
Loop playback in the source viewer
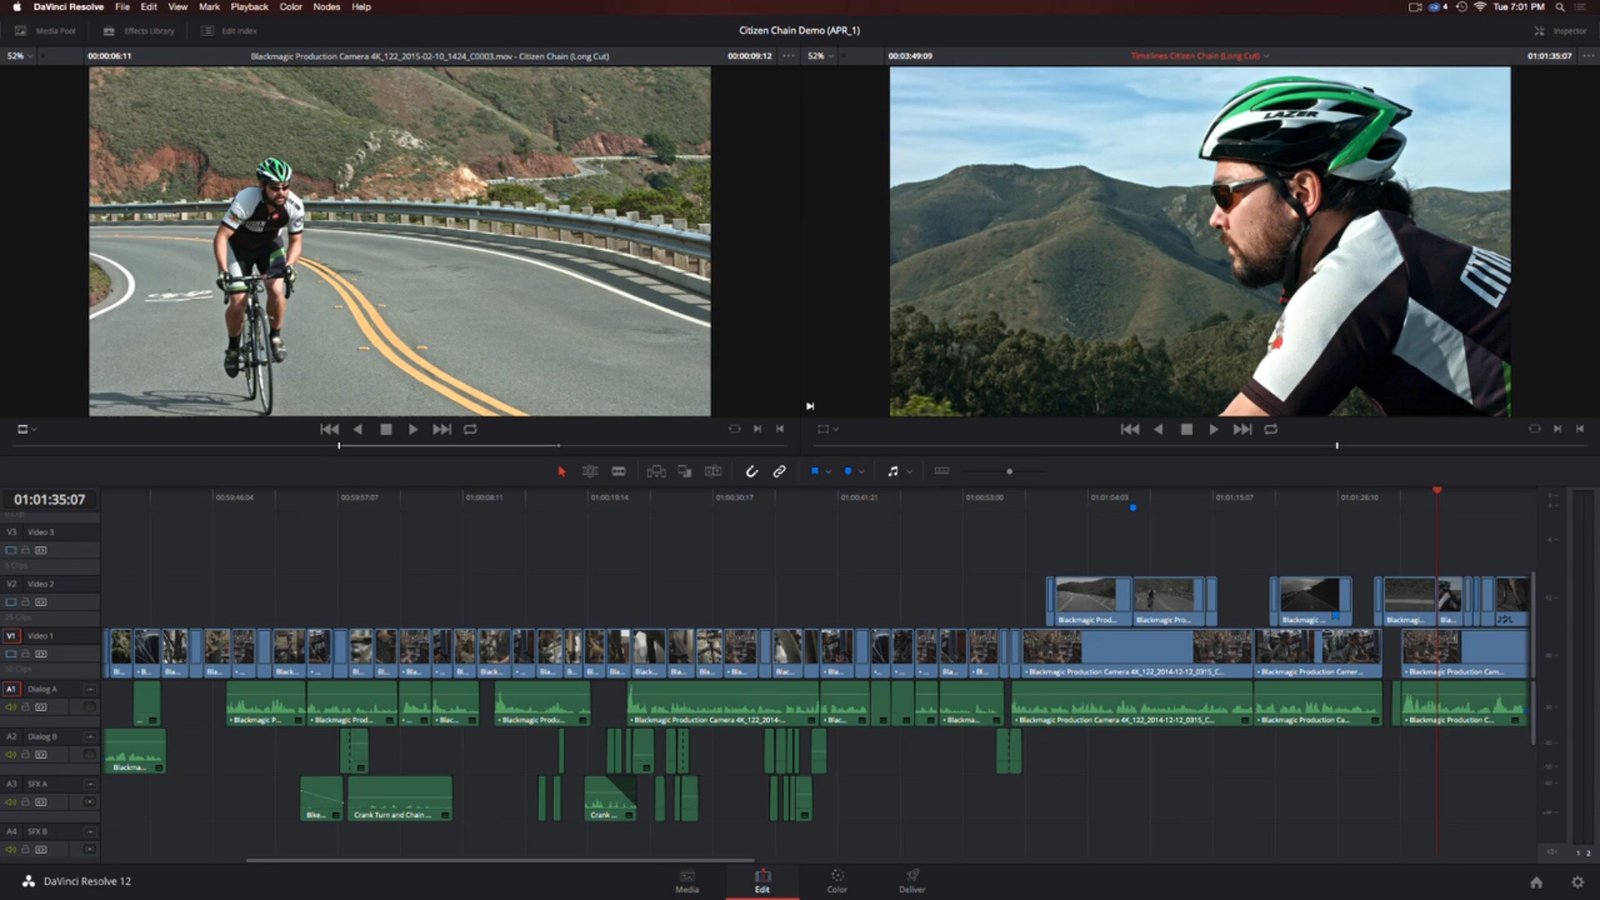(469, 428)
